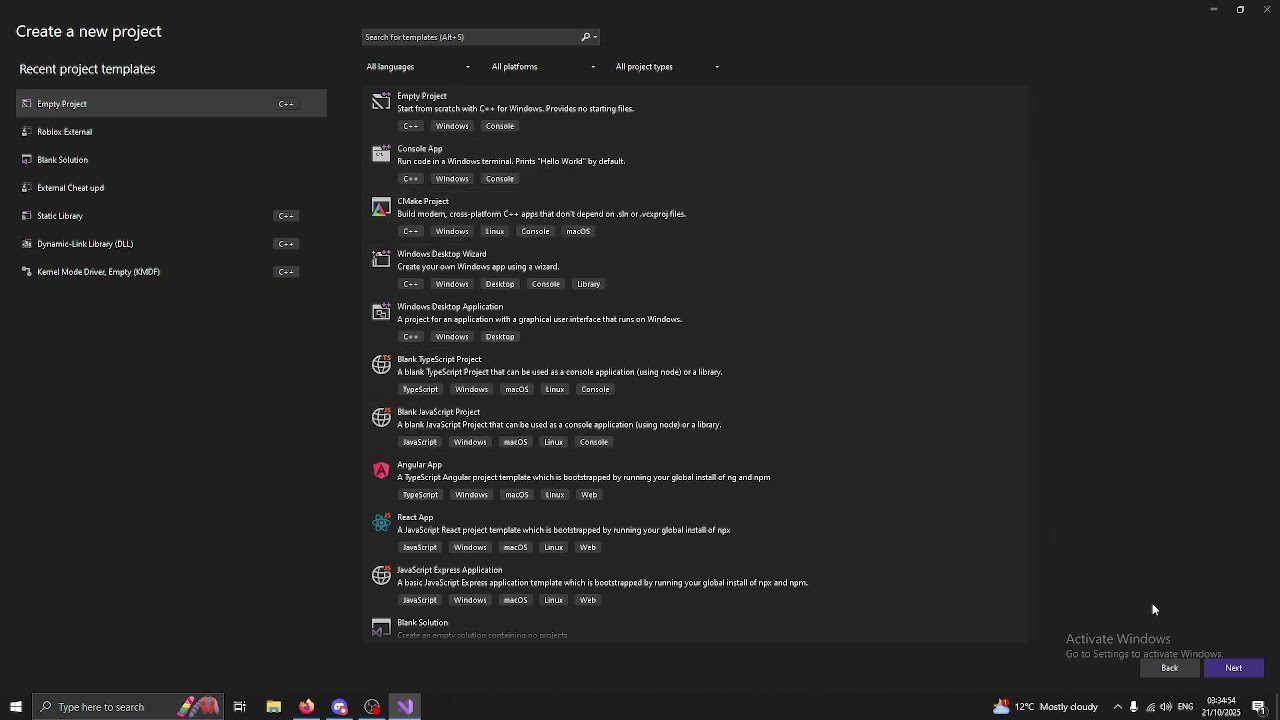
Task: Switch input language via ENG indicator
Action: point(1186,707)
